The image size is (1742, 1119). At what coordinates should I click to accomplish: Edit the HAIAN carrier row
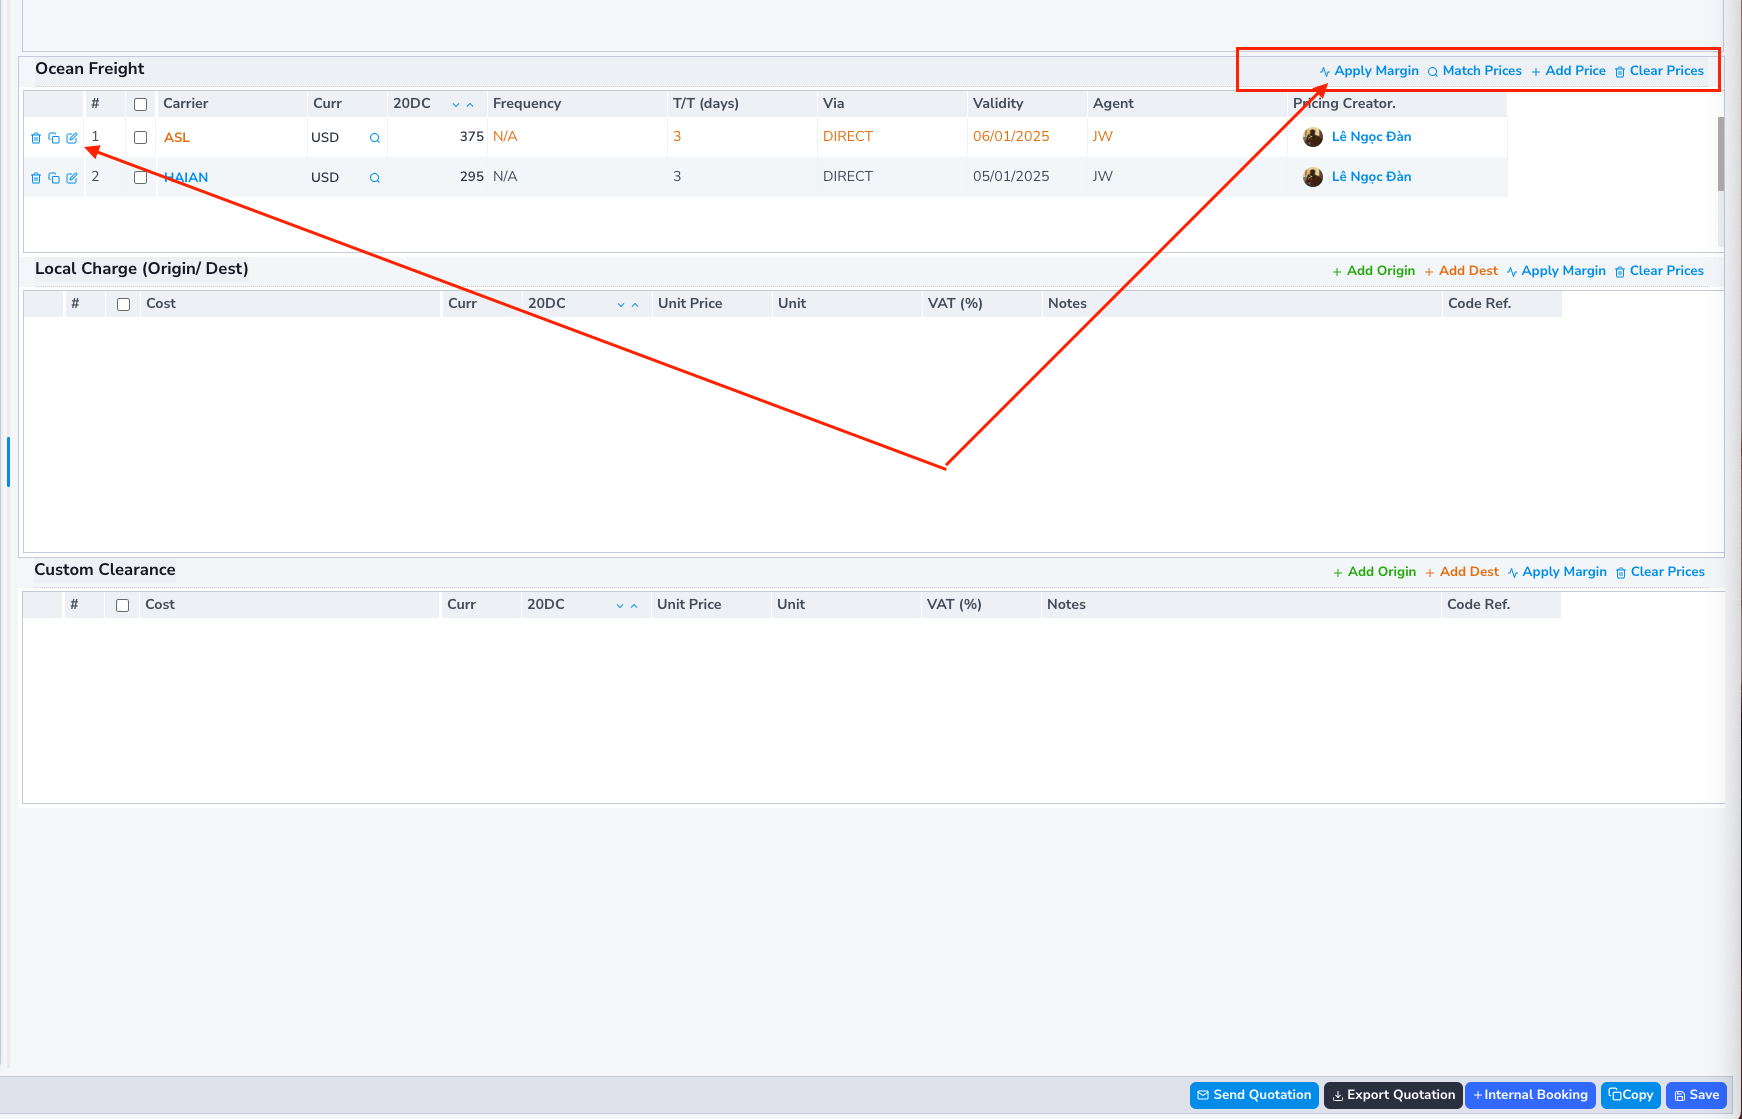[71, 177]
